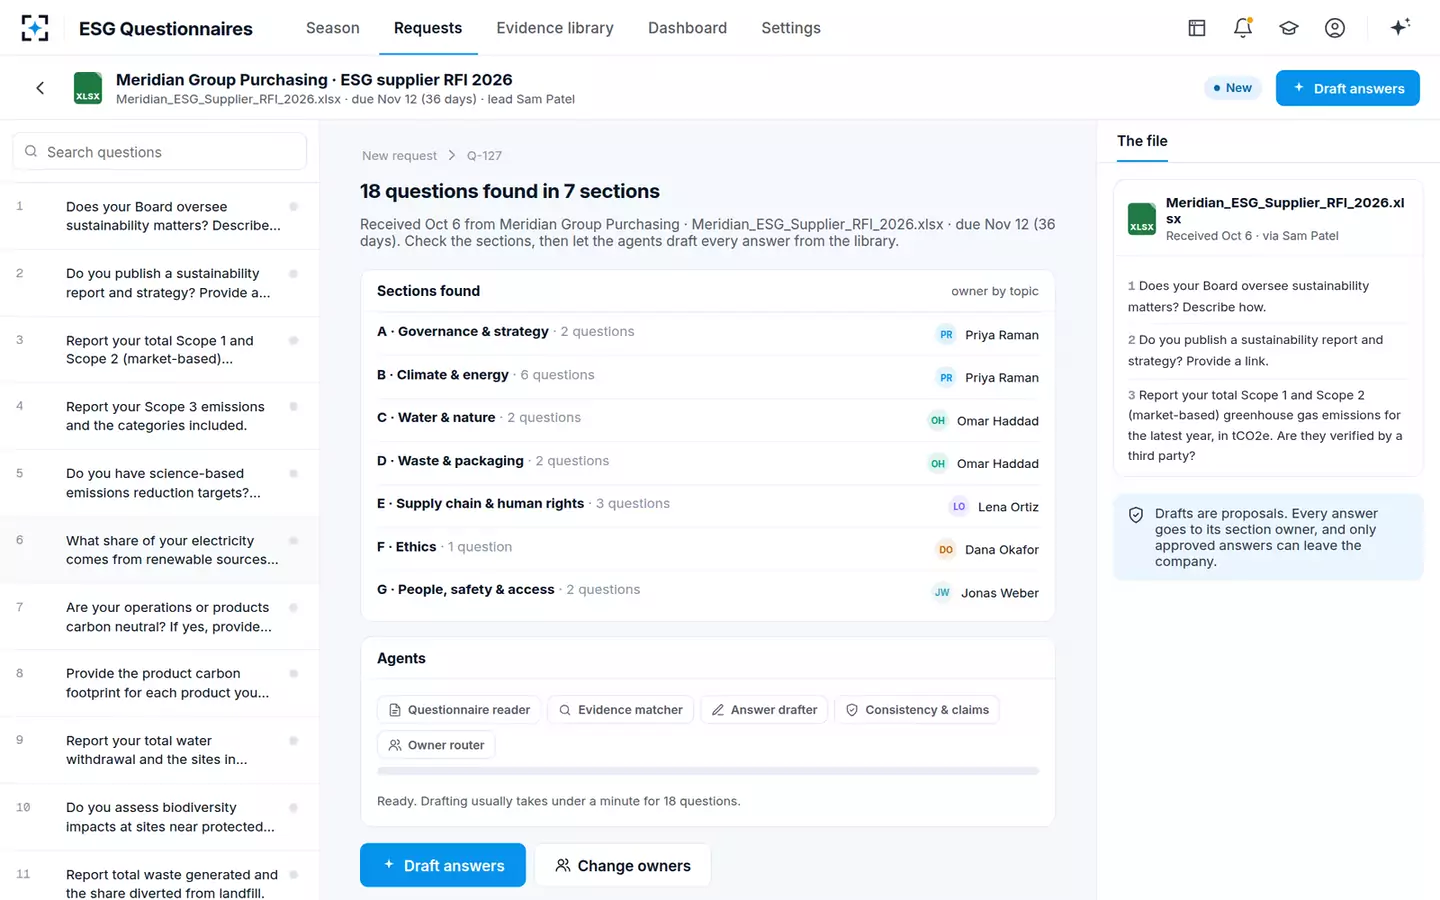Click the owner by topic label
This screenshot has width=1440, height=900.
(995, 291)
